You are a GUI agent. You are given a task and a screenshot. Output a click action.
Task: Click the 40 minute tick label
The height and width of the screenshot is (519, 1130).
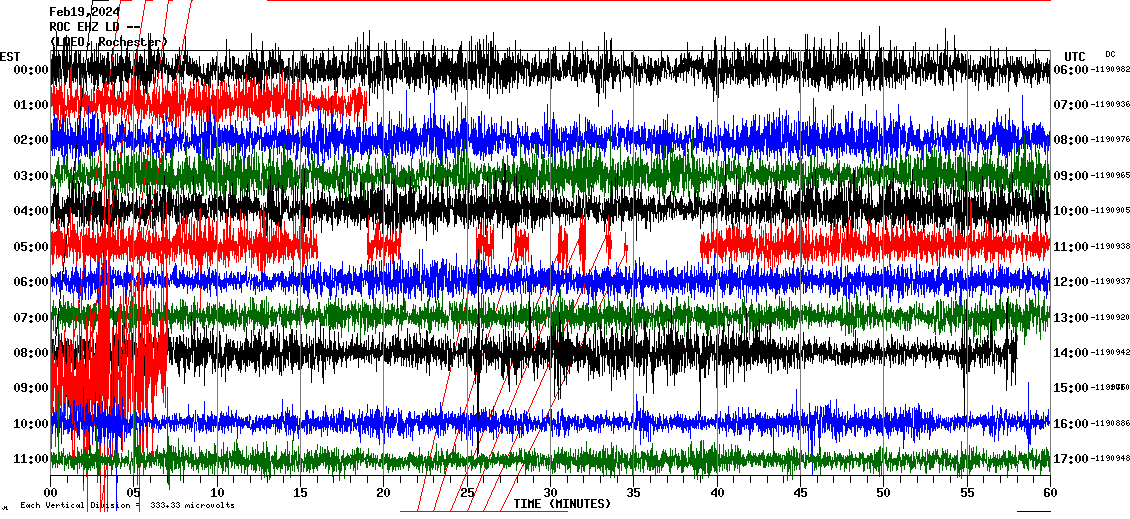click(717, 493)
